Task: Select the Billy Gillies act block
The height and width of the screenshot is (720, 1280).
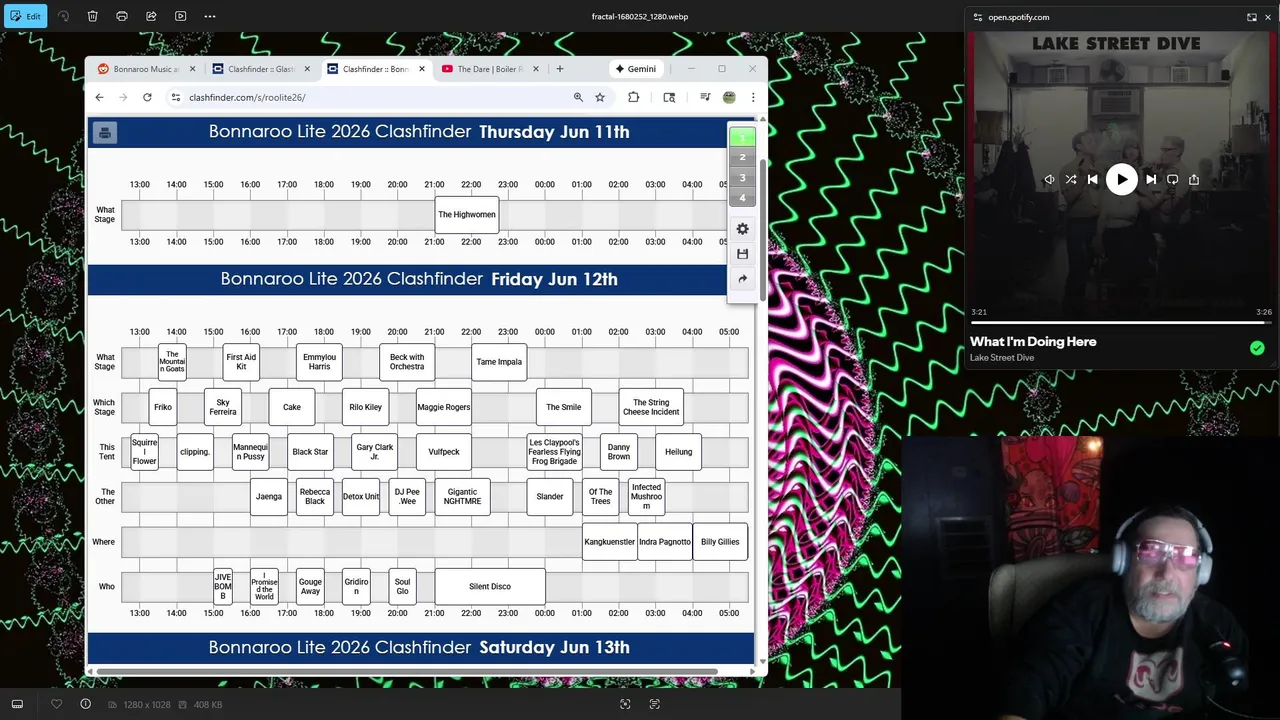Action: tap(720, 542)
